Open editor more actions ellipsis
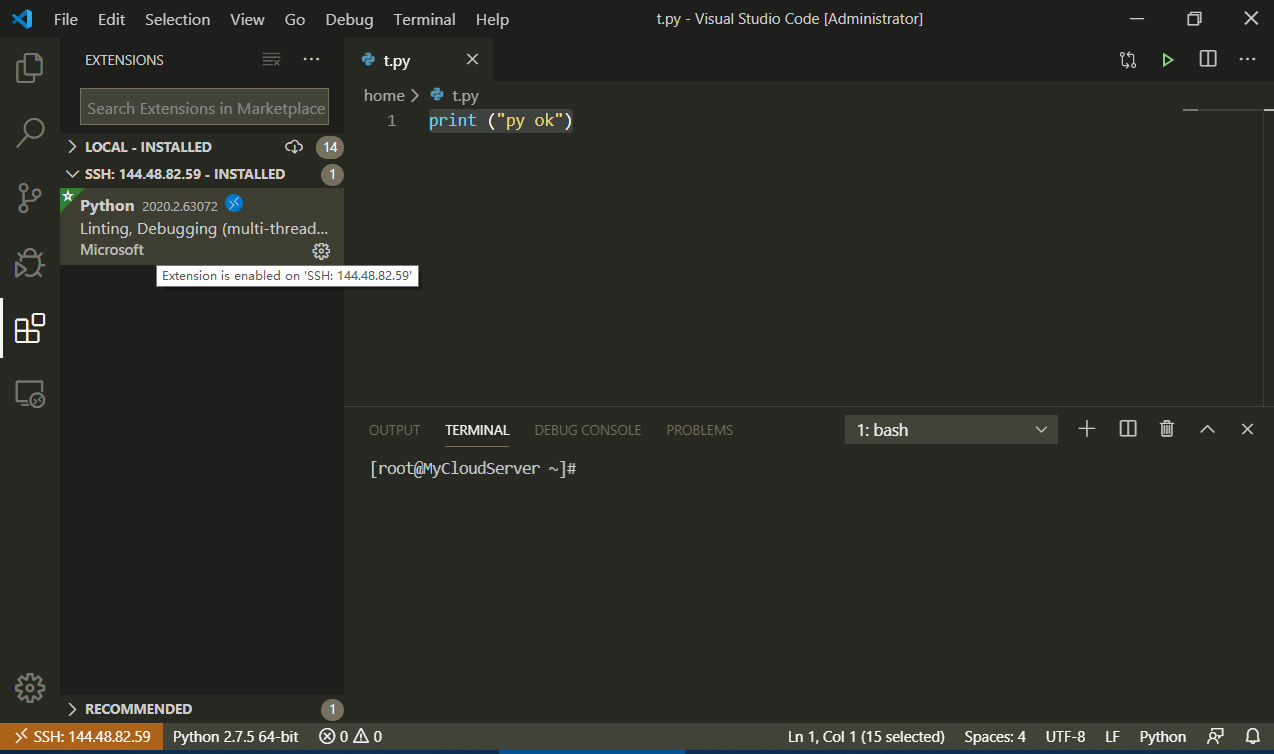 (1247, 60)
